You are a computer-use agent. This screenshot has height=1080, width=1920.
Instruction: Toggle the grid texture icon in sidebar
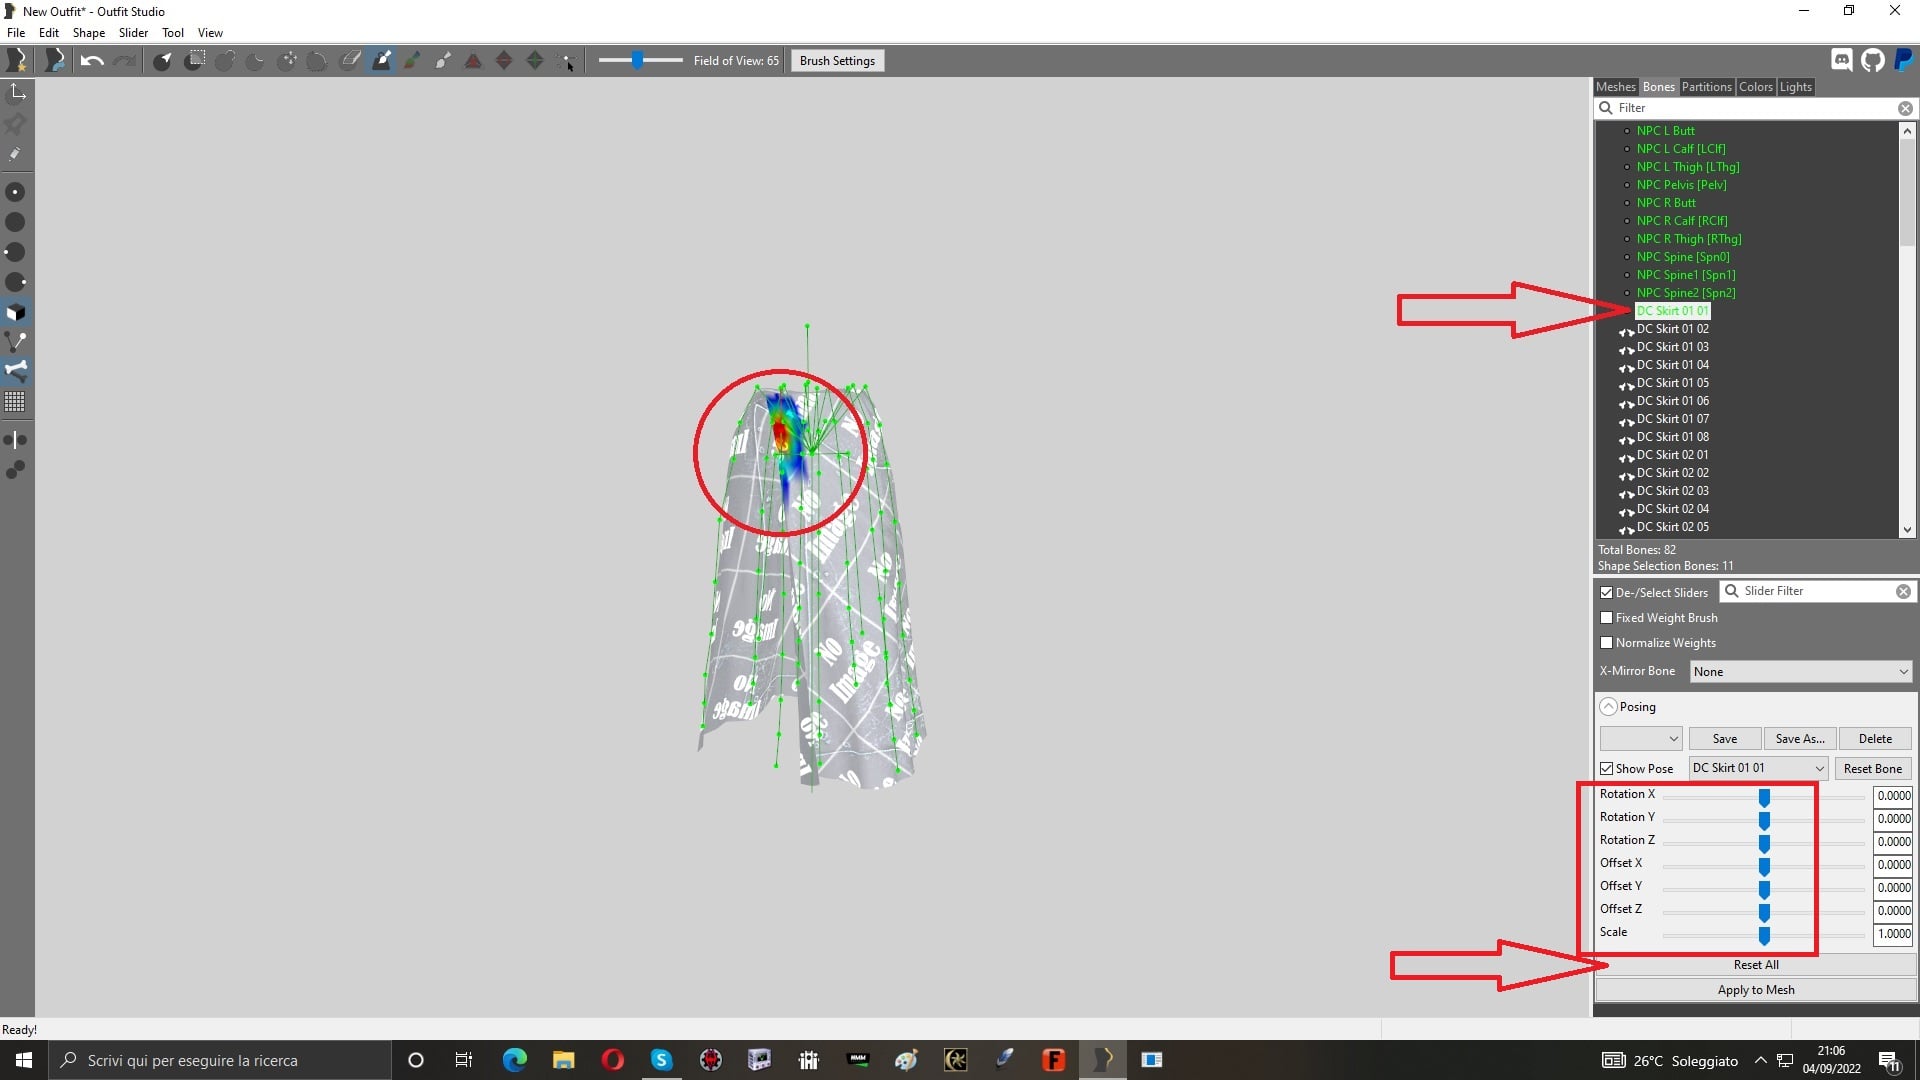[x=15, y=402]
